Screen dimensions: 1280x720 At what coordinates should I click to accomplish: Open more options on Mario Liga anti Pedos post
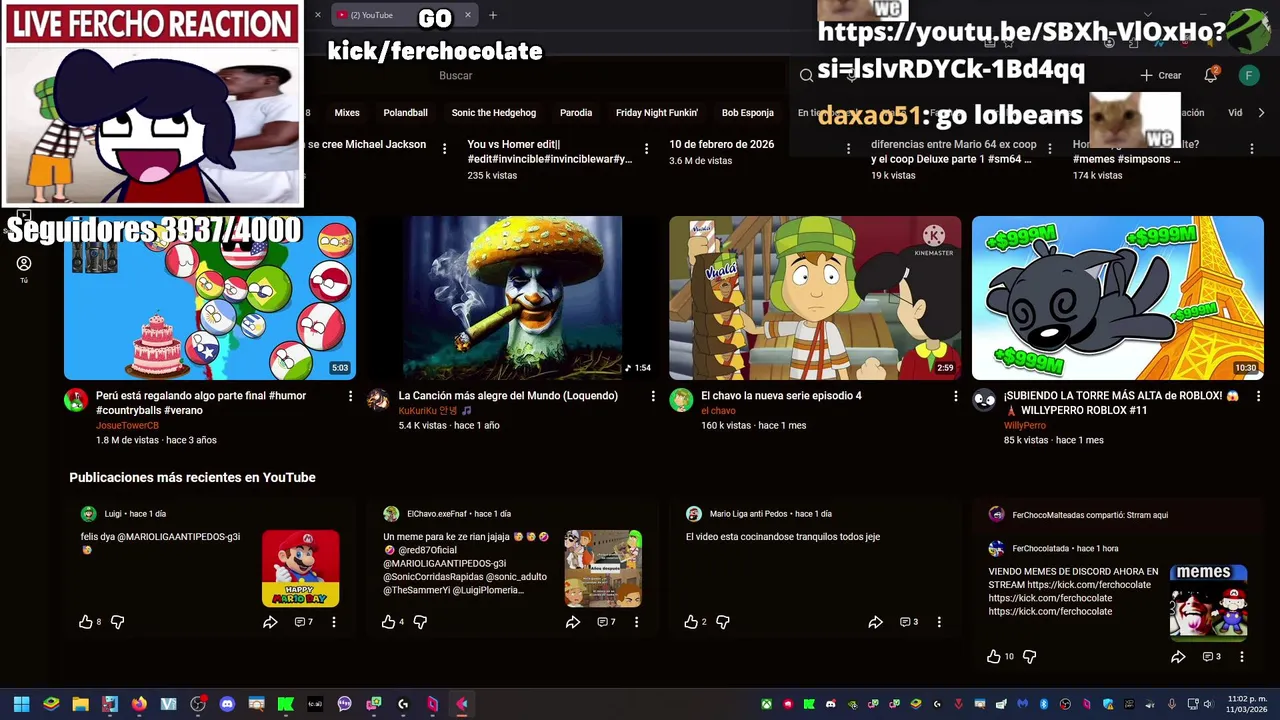point(939,622)
